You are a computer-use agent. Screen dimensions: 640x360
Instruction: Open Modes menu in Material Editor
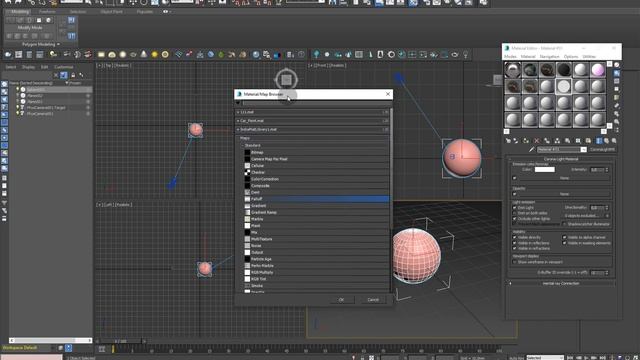pos(510,57)
